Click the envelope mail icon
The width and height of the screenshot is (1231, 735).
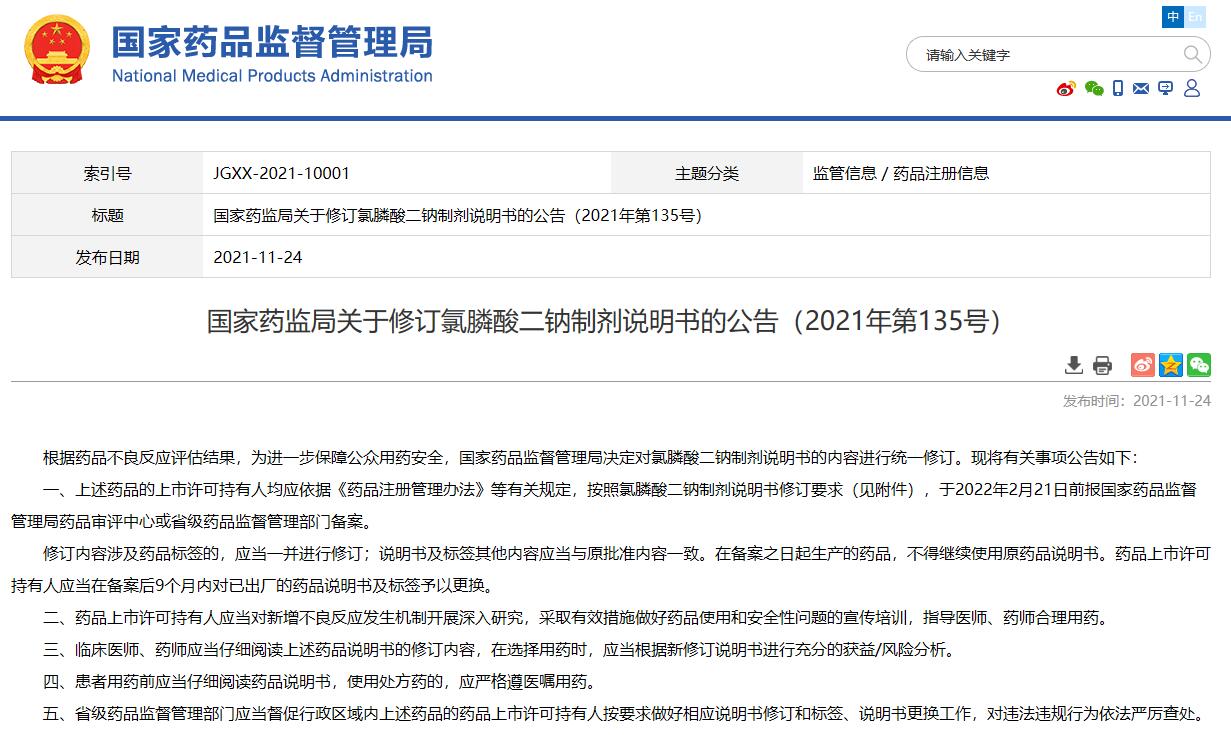1142,89
